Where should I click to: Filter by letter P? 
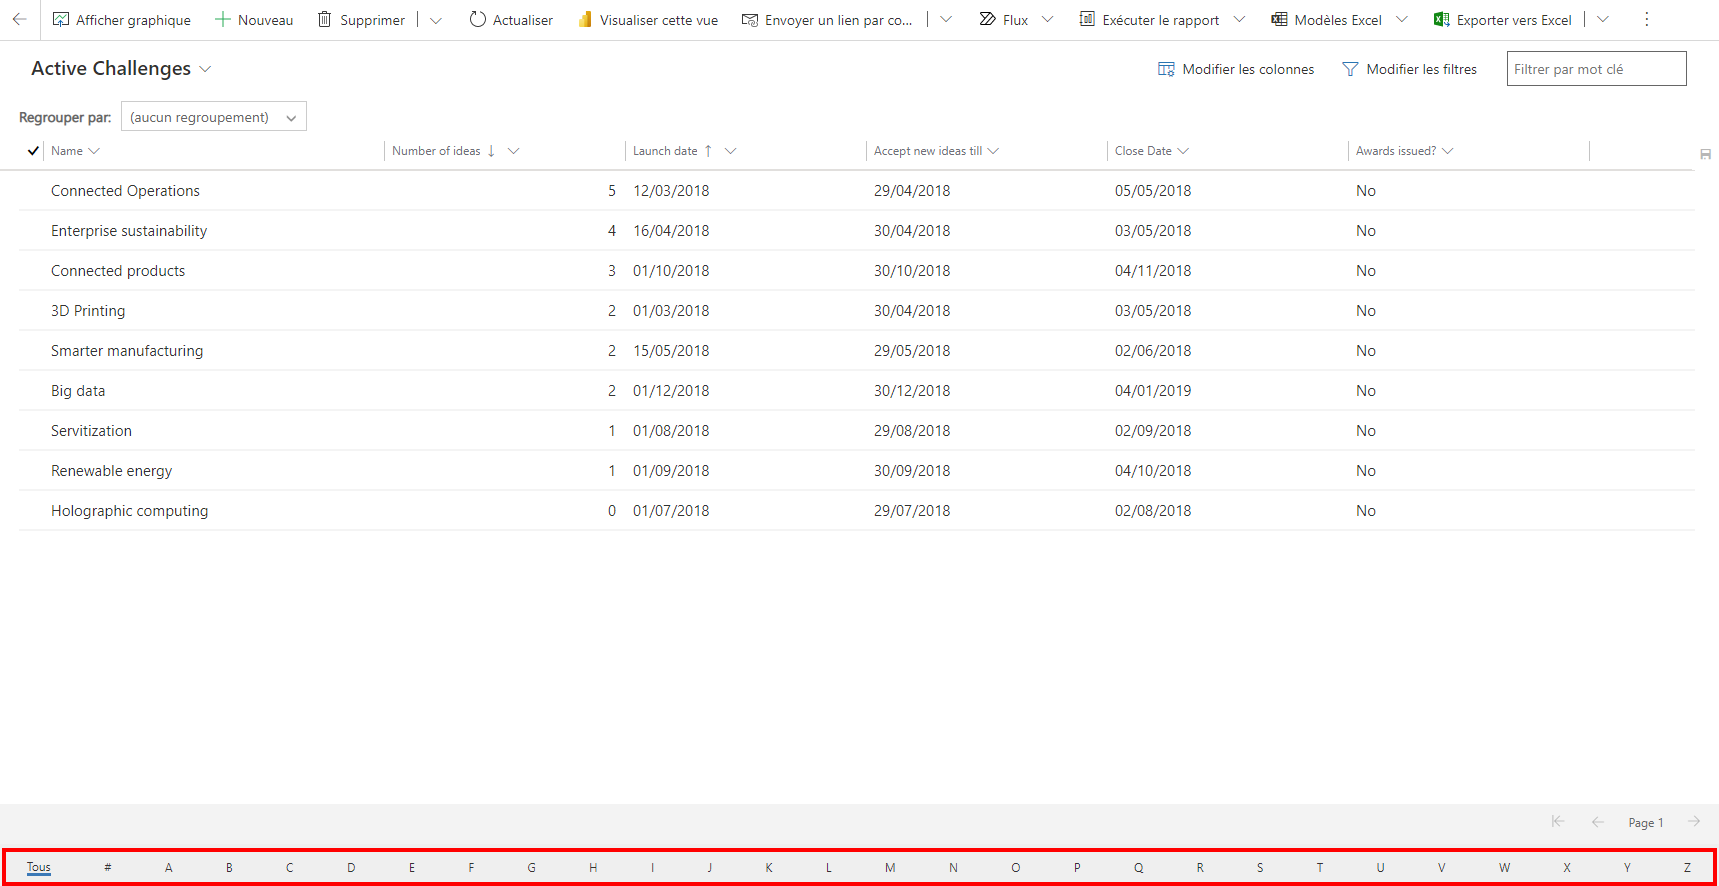pyautogui.click(x=1077, y=868)
